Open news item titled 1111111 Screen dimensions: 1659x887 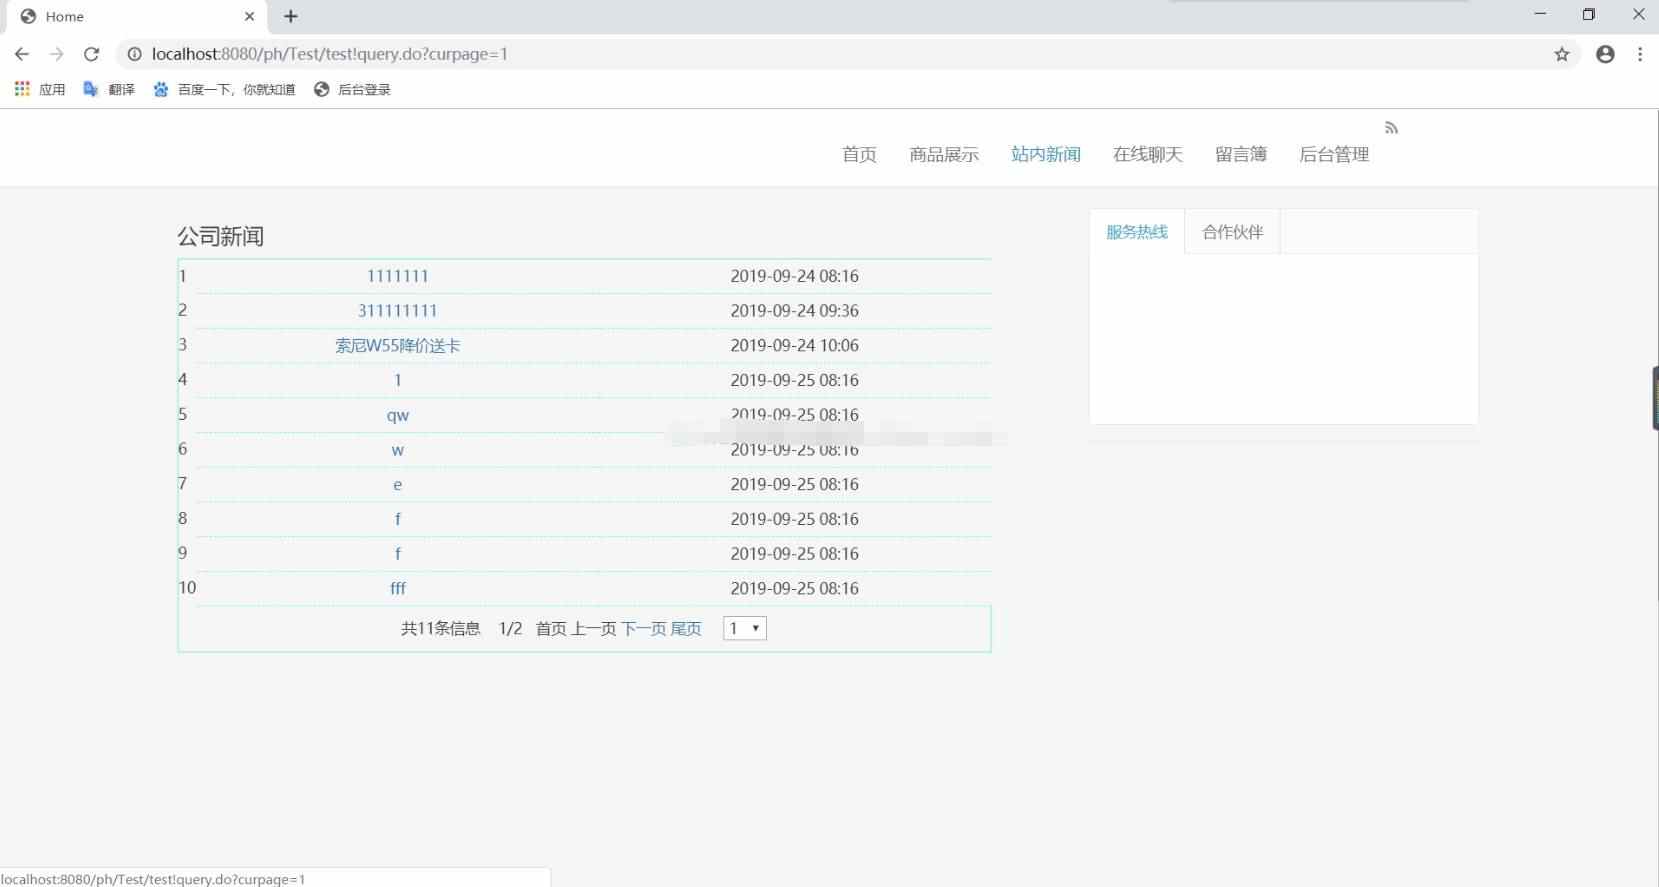click(398, 276)
